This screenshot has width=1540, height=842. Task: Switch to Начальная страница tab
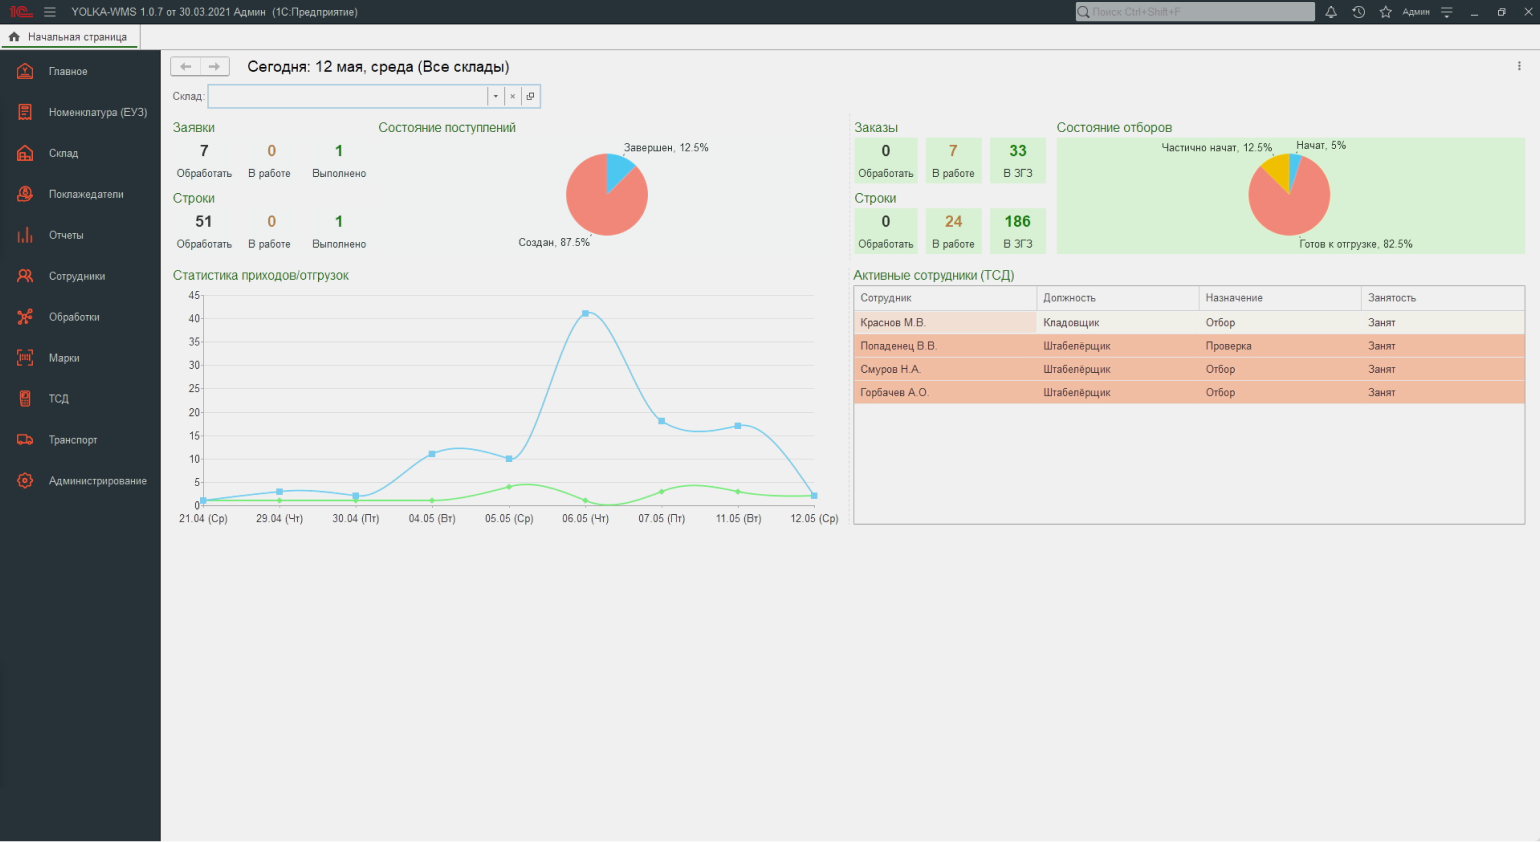[70, 37]
